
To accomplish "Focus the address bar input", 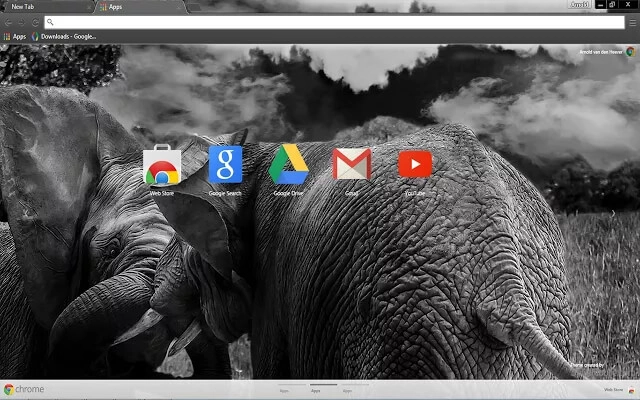I will tap(334, 22).
